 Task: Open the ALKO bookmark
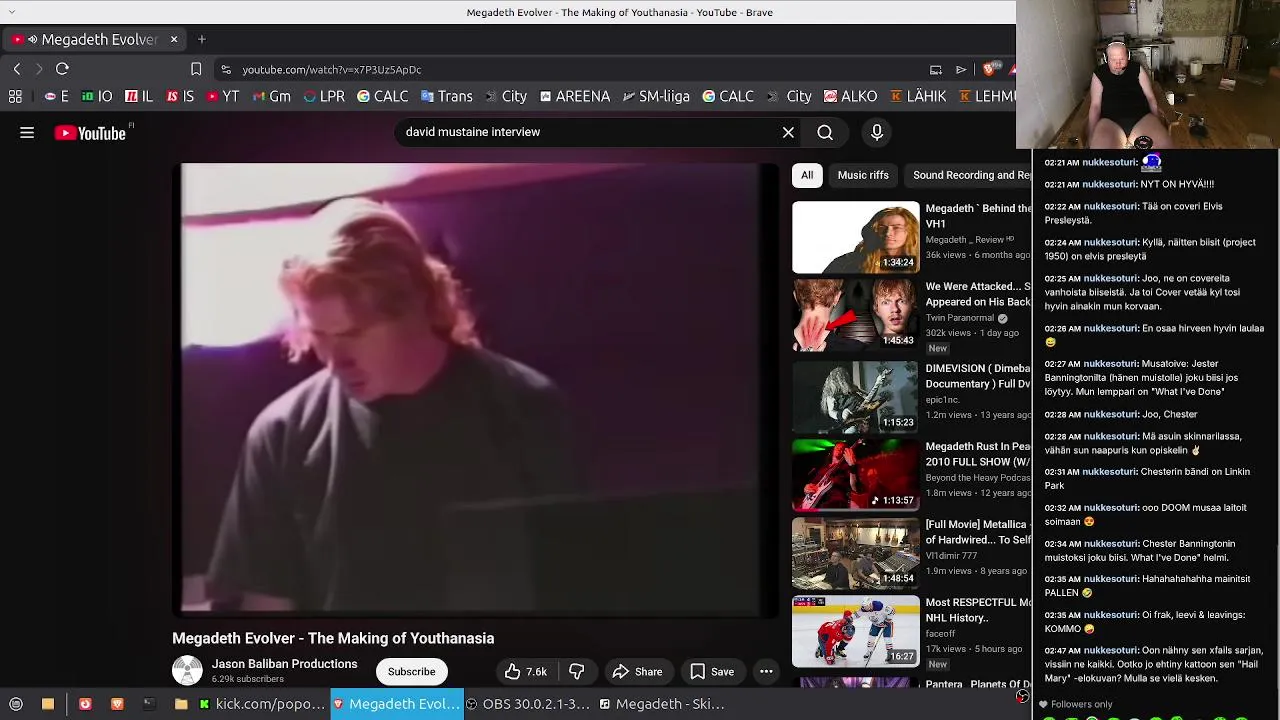851,96
